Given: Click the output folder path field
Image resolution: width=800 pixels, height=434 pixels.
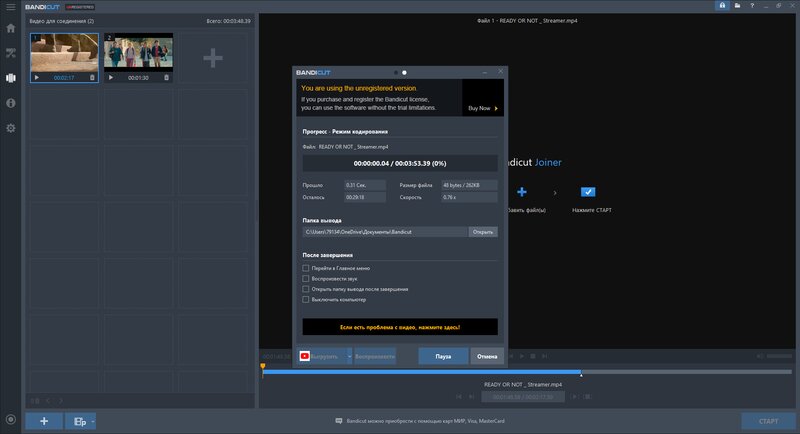Looking at the screenshot, I should coord(385,232).
